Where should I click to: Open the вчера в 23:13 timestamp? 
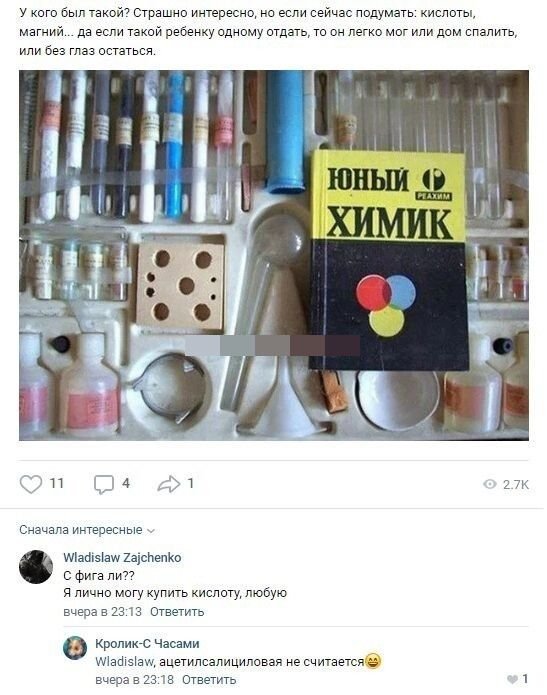tap(102, 612)
